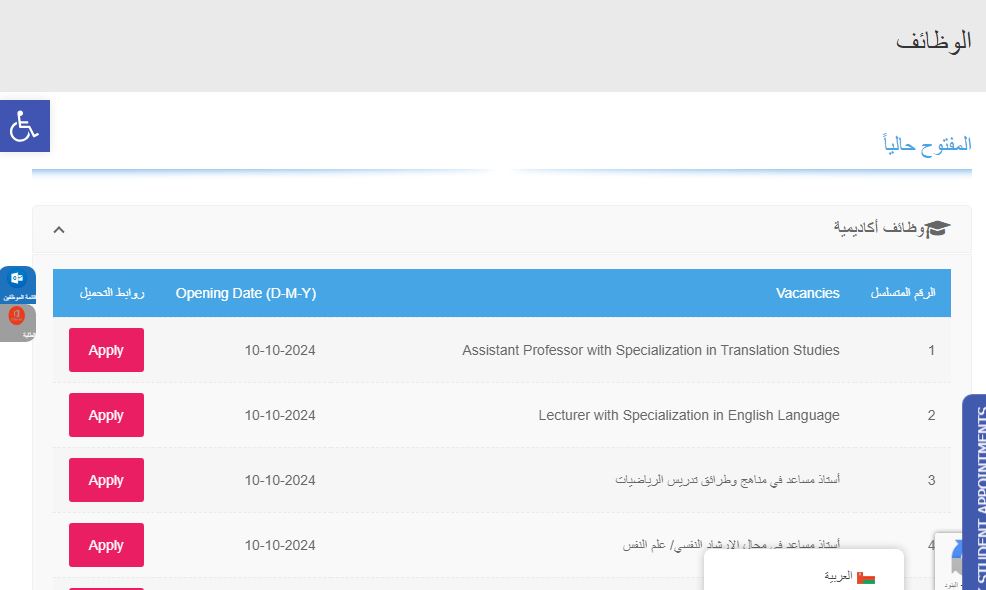
Task: Apply for the fourth listed vacancy
Action: tap(106, 545)
